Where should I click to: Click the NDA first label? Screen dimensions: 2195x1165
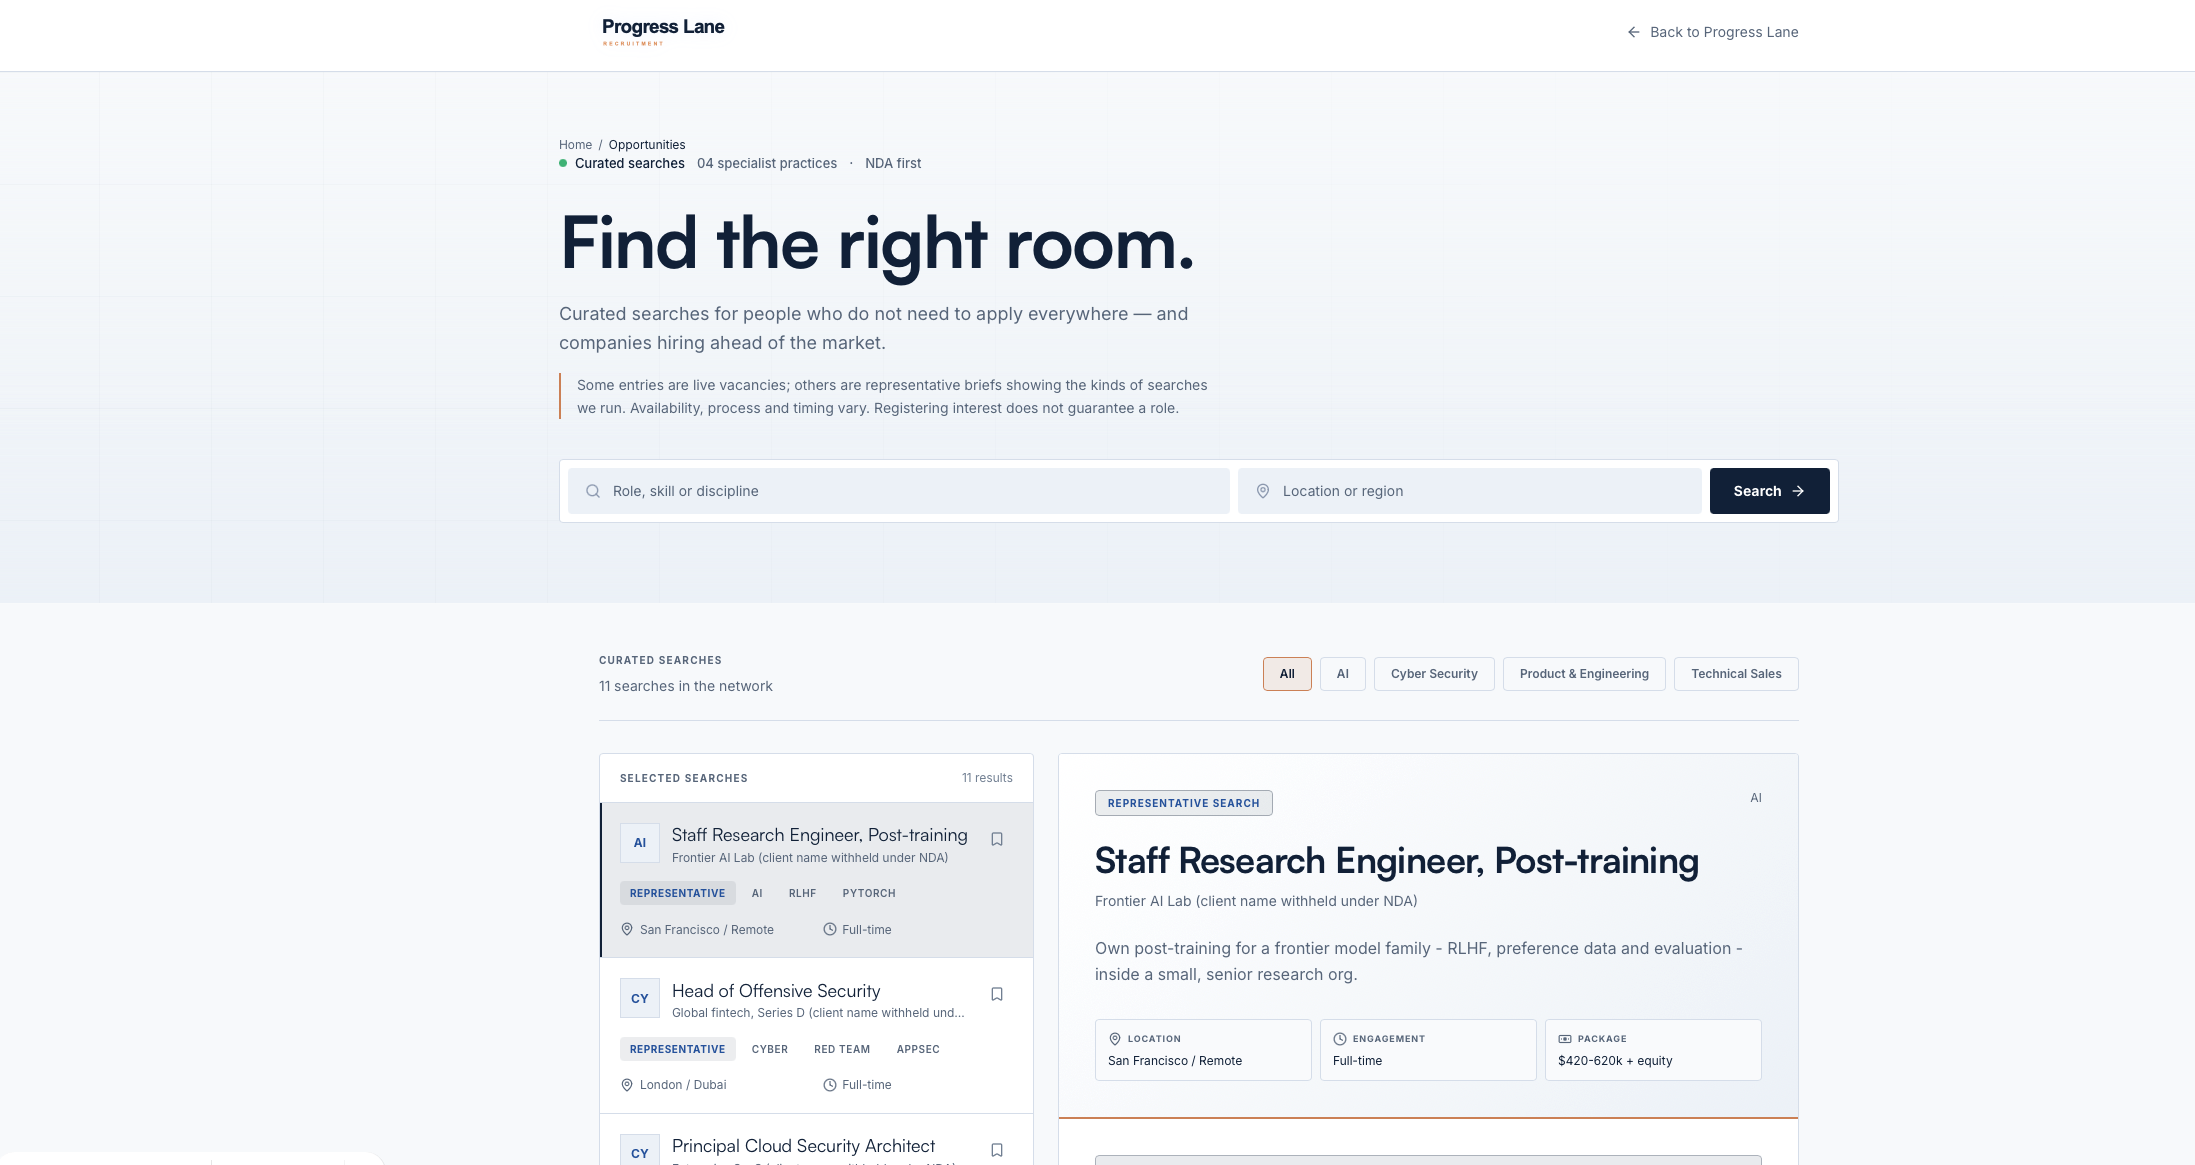coord(893,163)
